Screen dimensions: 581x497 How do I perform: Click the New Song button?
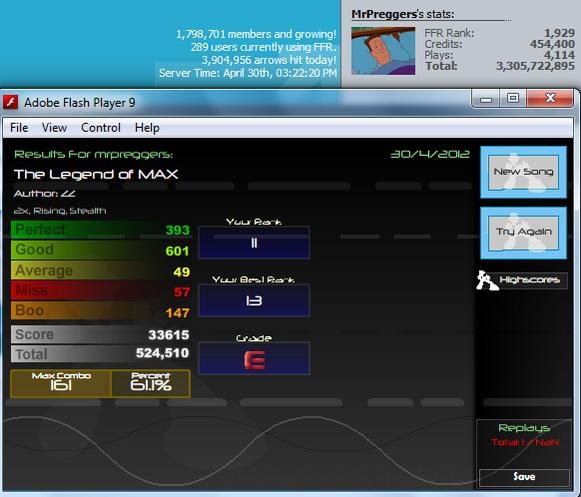[x=523, y=172]
